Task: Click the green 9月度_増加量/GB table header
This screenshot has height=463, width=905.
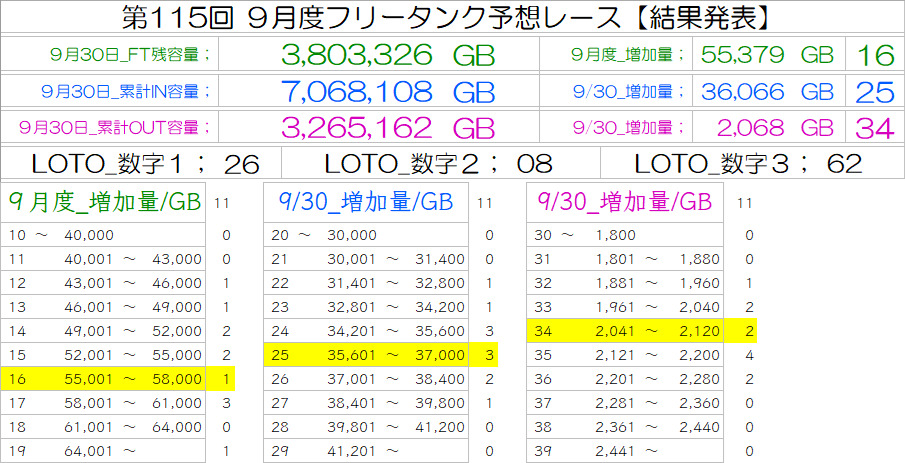Action: 104,203
